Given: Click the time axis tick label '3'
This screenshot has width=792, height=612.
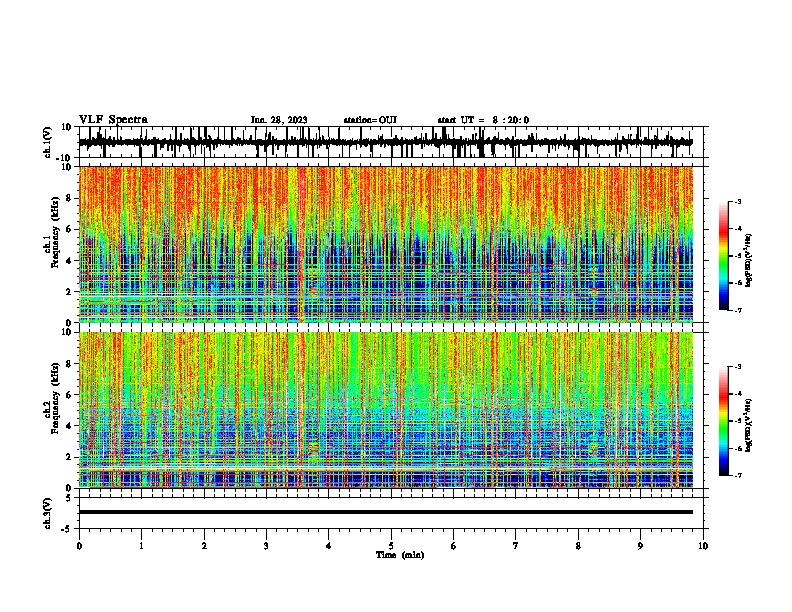Looking at the screenshot, I should click(267, 546).
